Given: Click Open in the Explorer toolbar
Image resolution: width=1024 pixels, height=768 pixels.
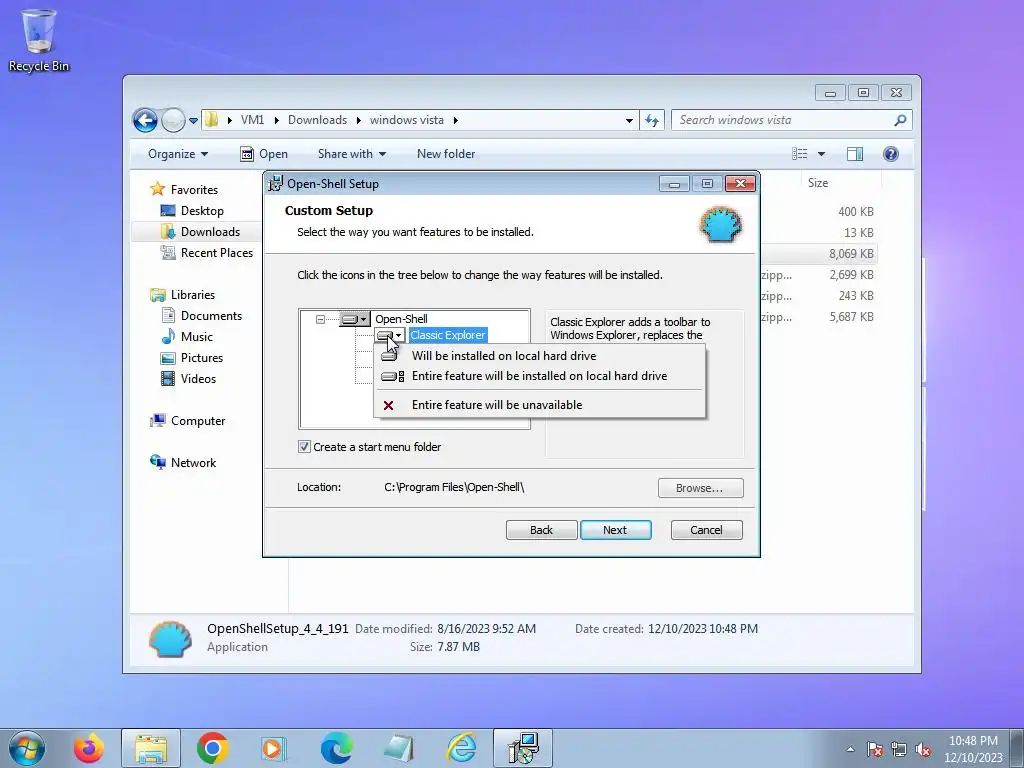Looking at the screenshot, I should point(264,154).
